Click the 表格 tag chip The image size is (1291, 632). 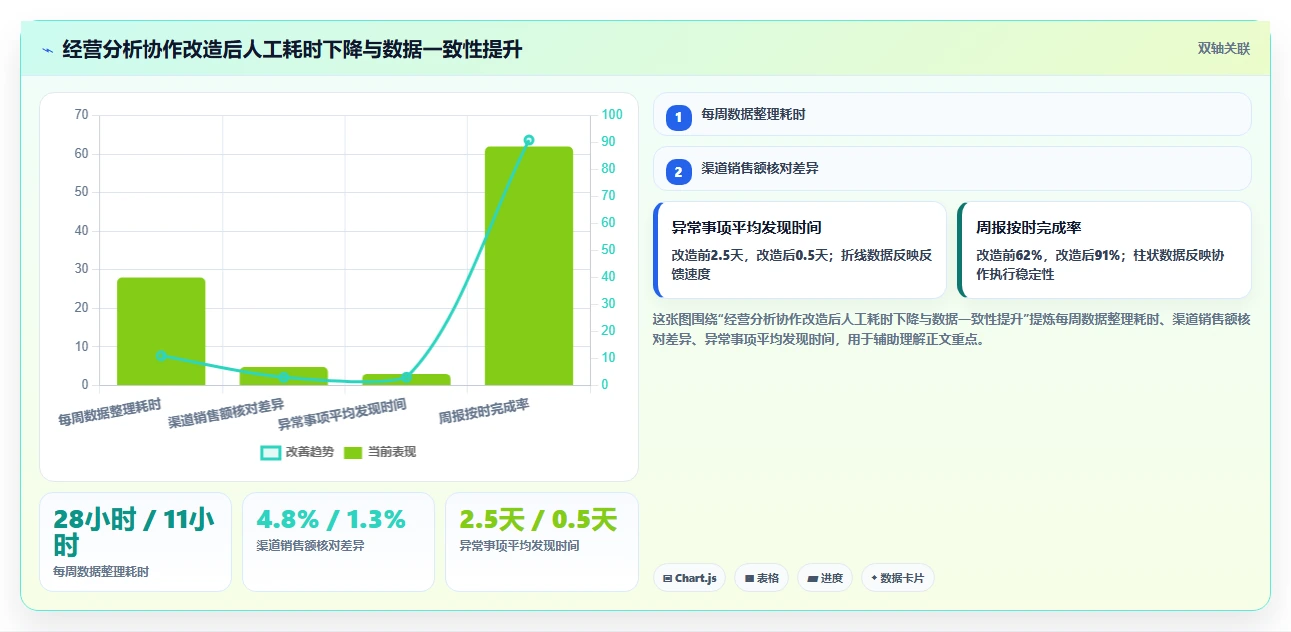[761, 578]
